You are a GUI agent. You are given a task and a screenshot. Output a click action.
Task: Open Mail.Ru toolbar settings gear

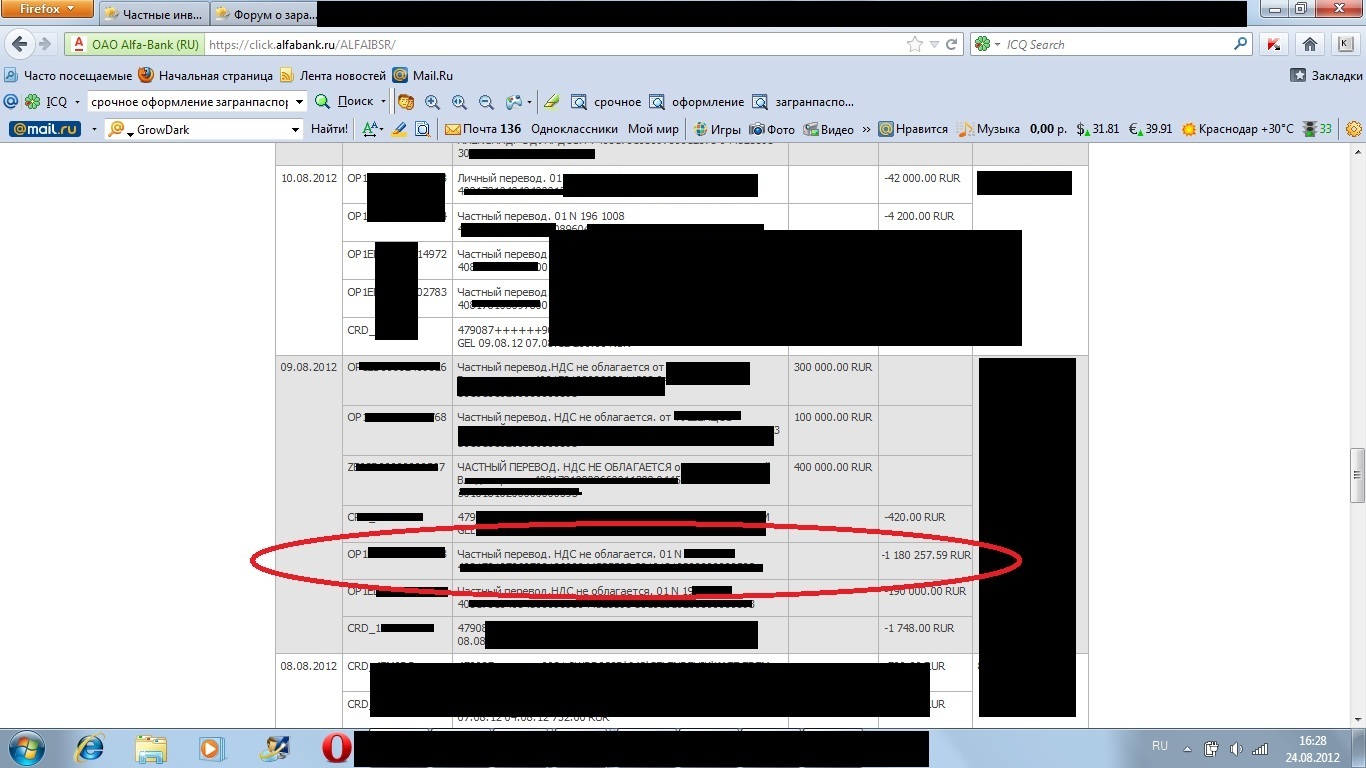pos(1354,129)
